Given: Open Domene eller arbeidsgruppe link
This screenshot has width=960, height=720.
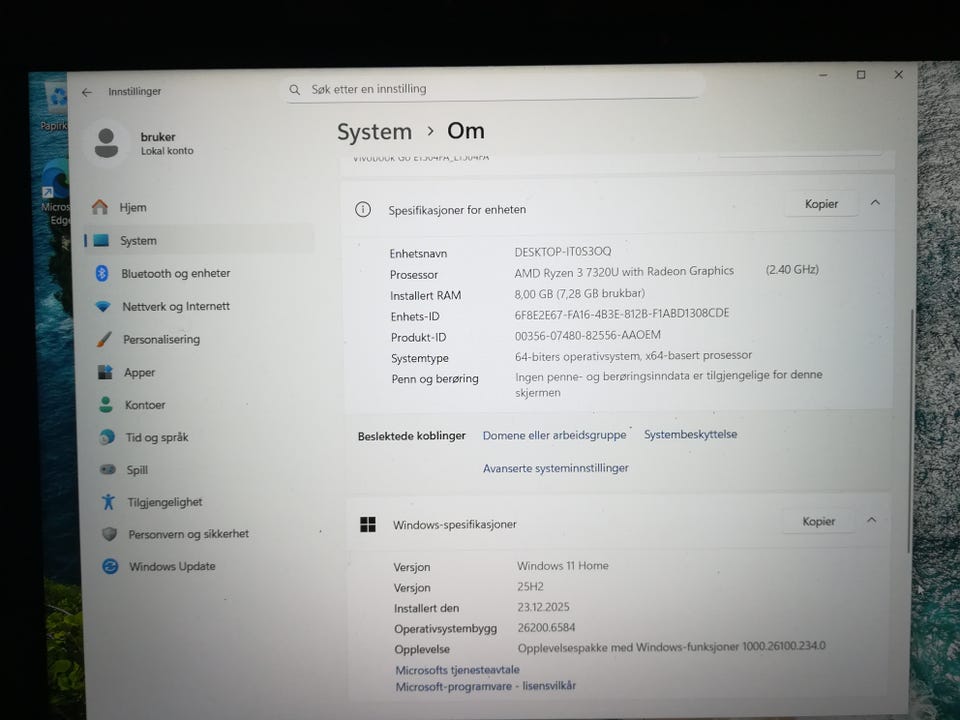Looking at the screenshot, I should click(554, 435).
